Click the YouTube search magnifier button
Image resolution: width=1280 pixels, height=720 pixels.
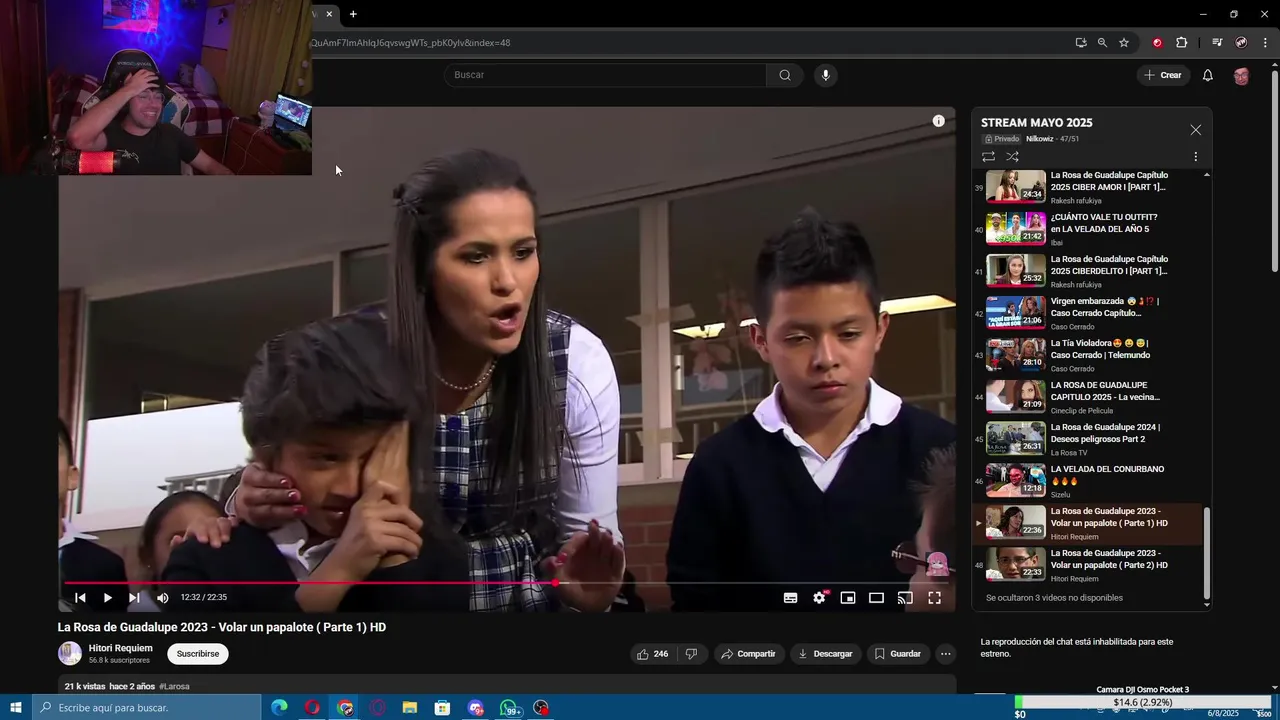click(x=785, y=75)
